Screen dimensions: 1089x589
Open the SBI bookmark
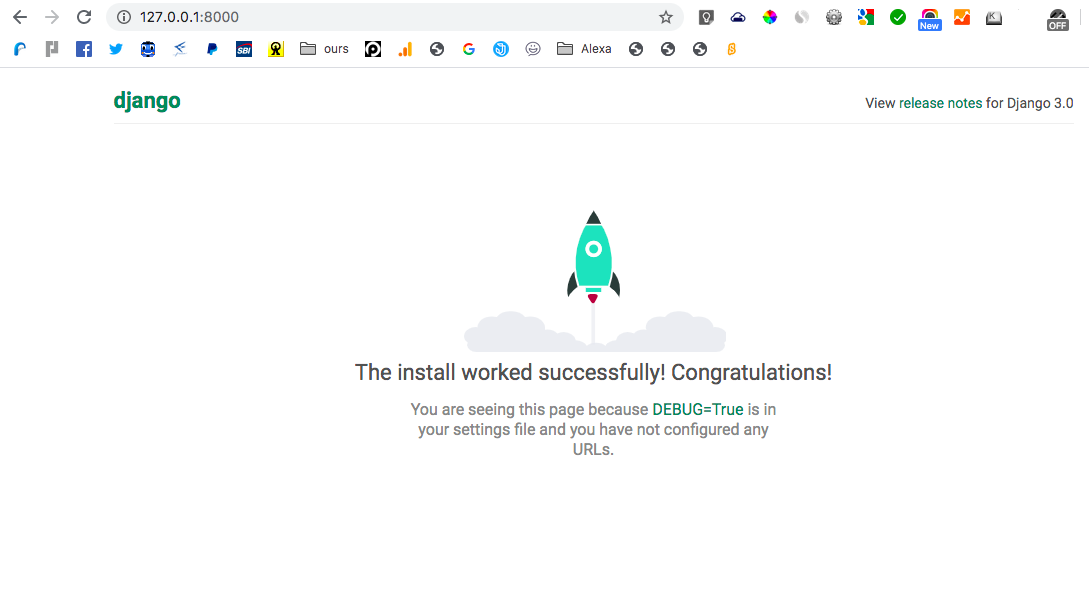coord(244,49)
